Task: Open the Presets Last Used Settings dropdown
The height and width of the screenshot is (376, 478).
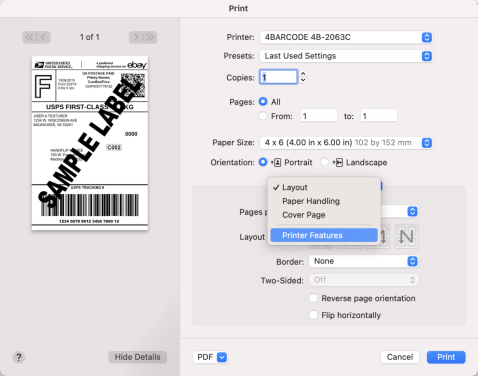Action: coord(346,56)
